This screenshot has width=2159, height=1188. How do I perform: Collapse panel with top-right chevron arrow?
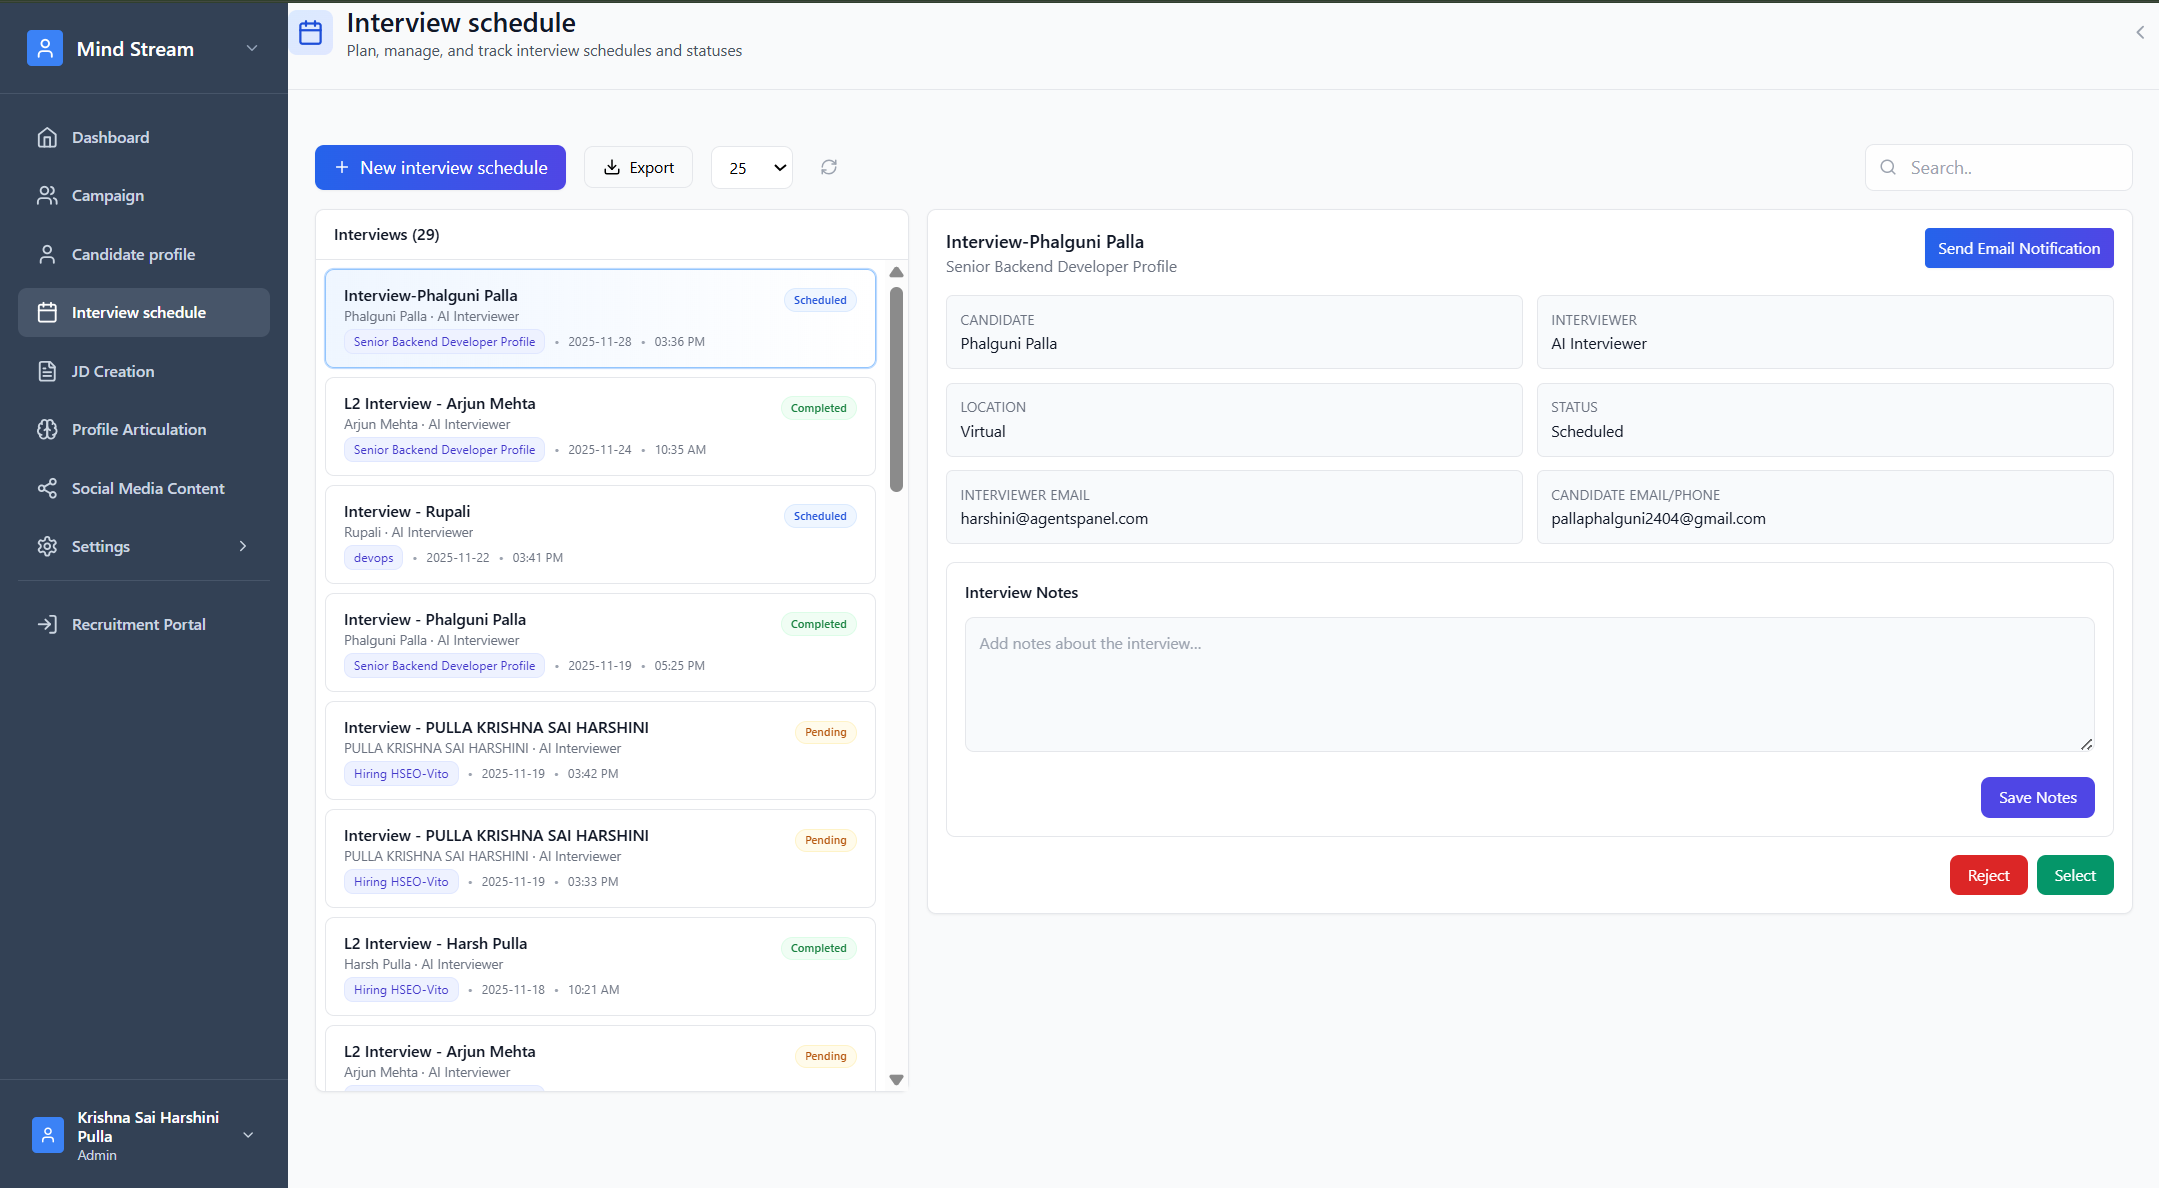click(x=2139, y=32)
